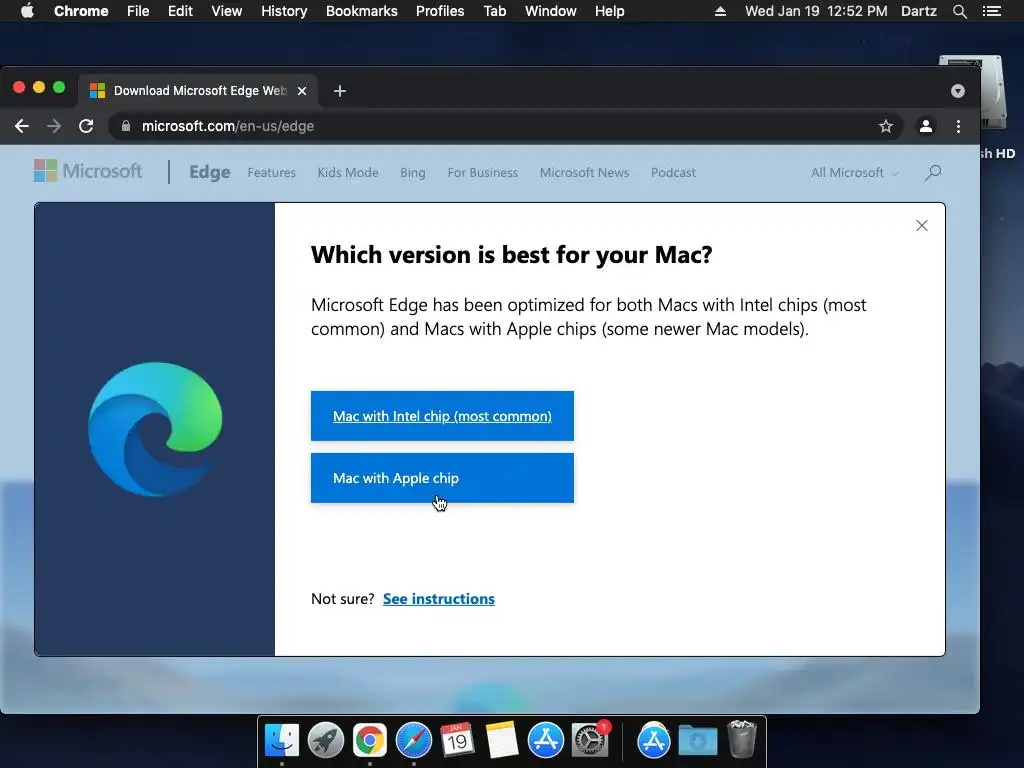Open the Window menu
This screenshot has height=768, width=1024.
coord(551,11)
